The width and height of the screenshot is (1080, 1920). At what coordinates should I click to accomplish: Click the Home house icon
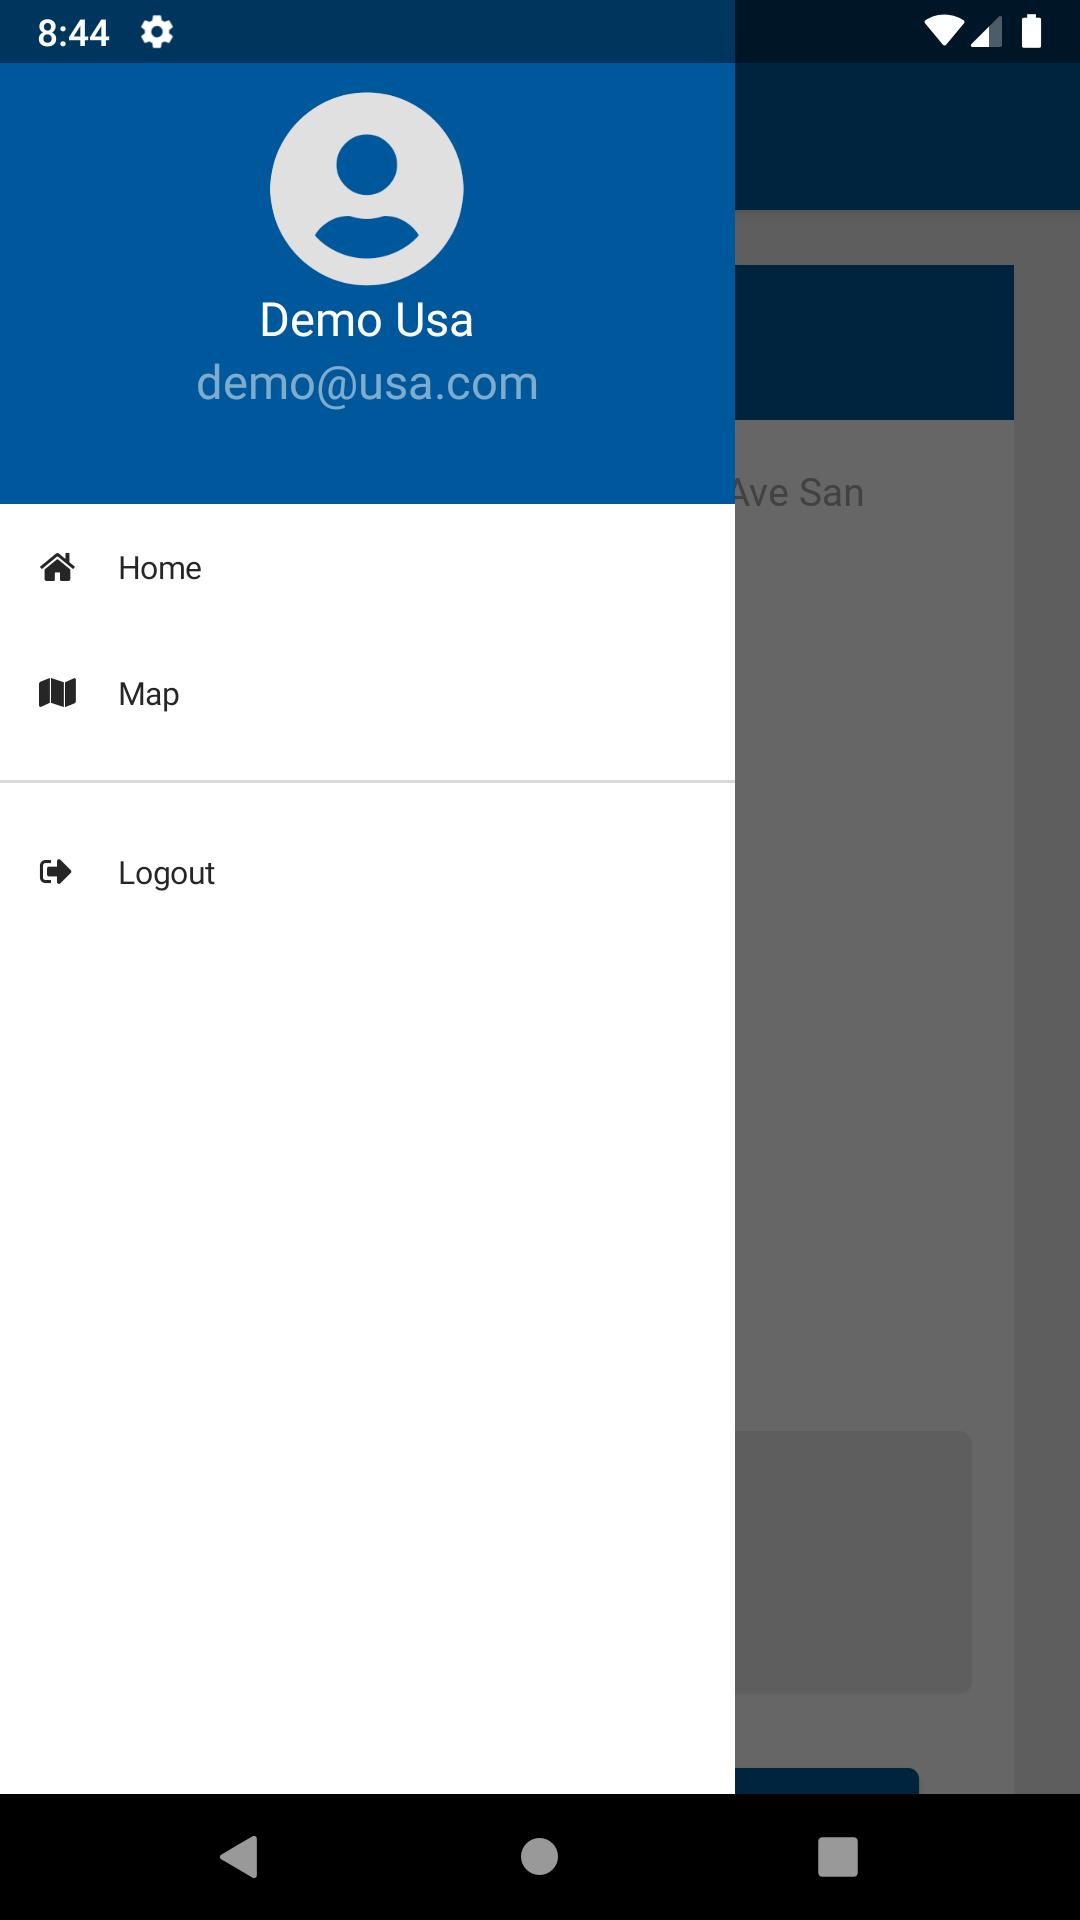point(57,567)
